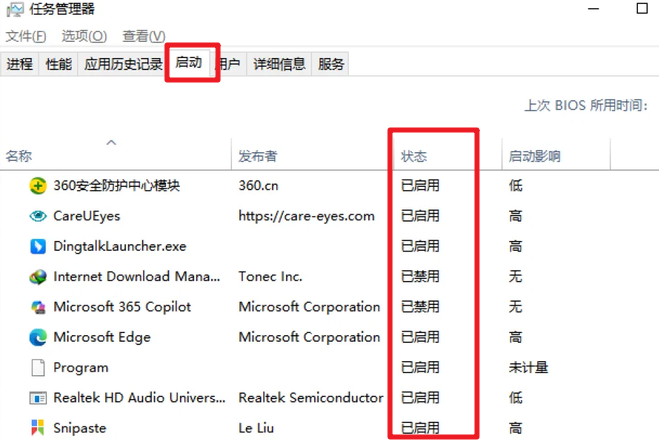Click the Internet Download Manager icon
The width and height of the screenshot is (659, 440).
click(x=38, y=277)
